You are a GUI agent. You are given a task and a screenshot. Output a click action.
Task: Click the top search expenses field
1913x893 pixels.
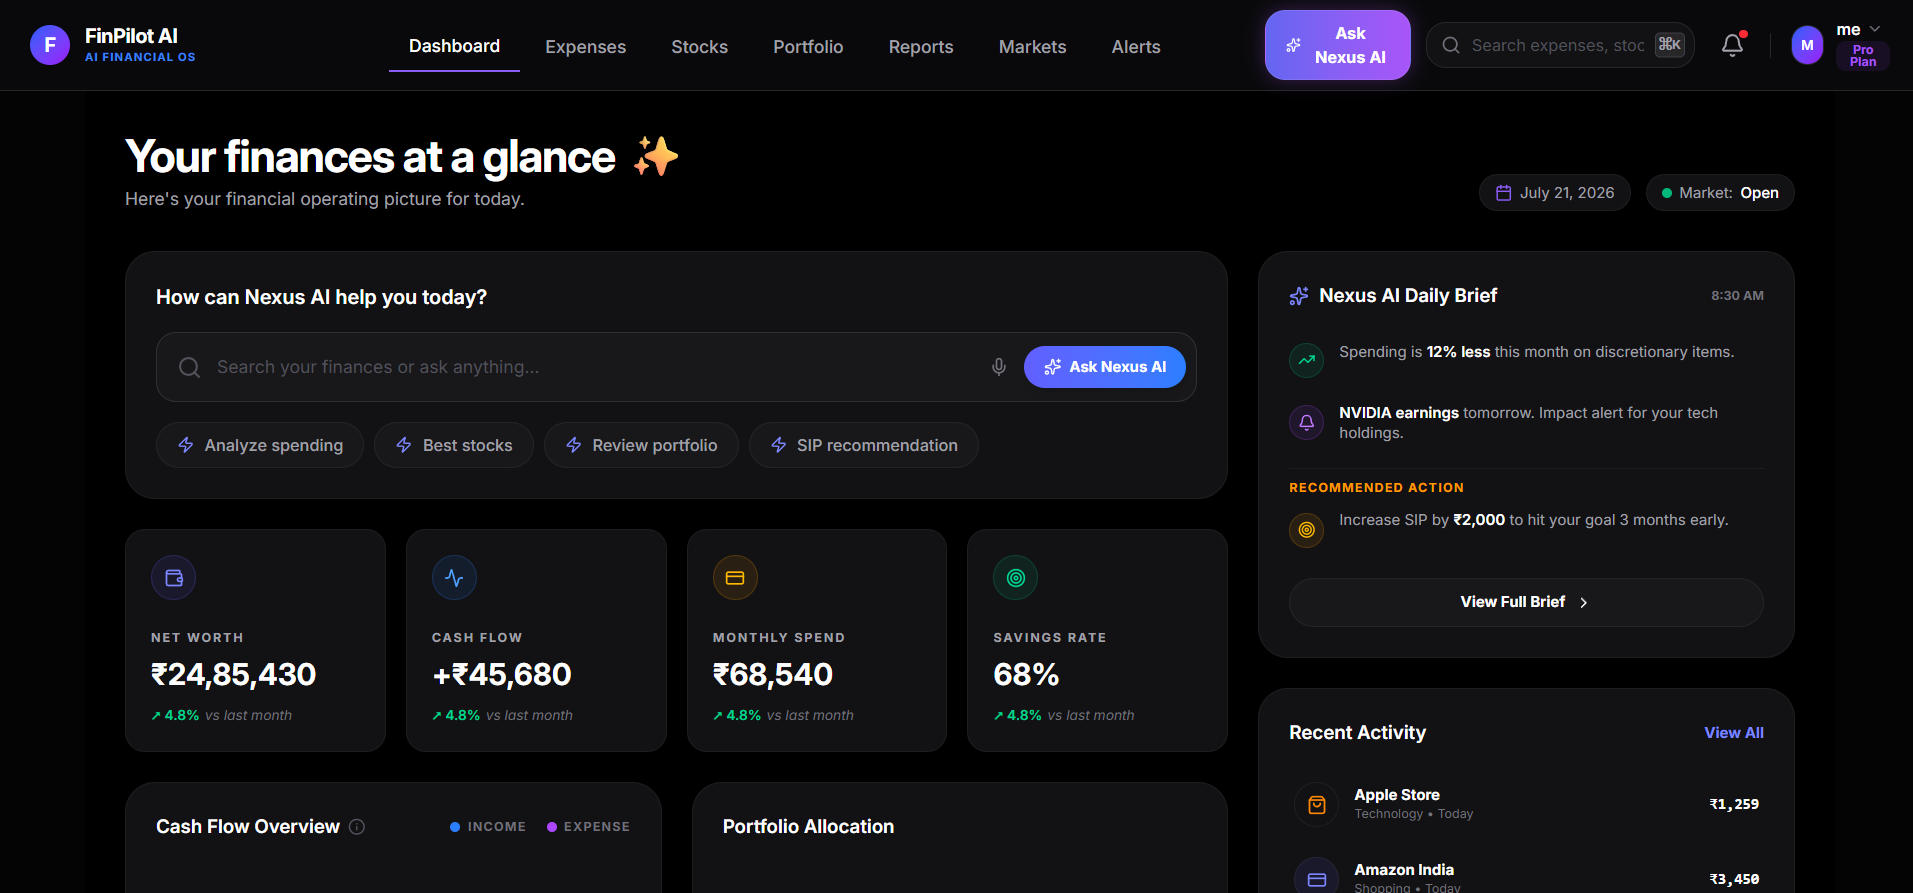point(1559,45)
